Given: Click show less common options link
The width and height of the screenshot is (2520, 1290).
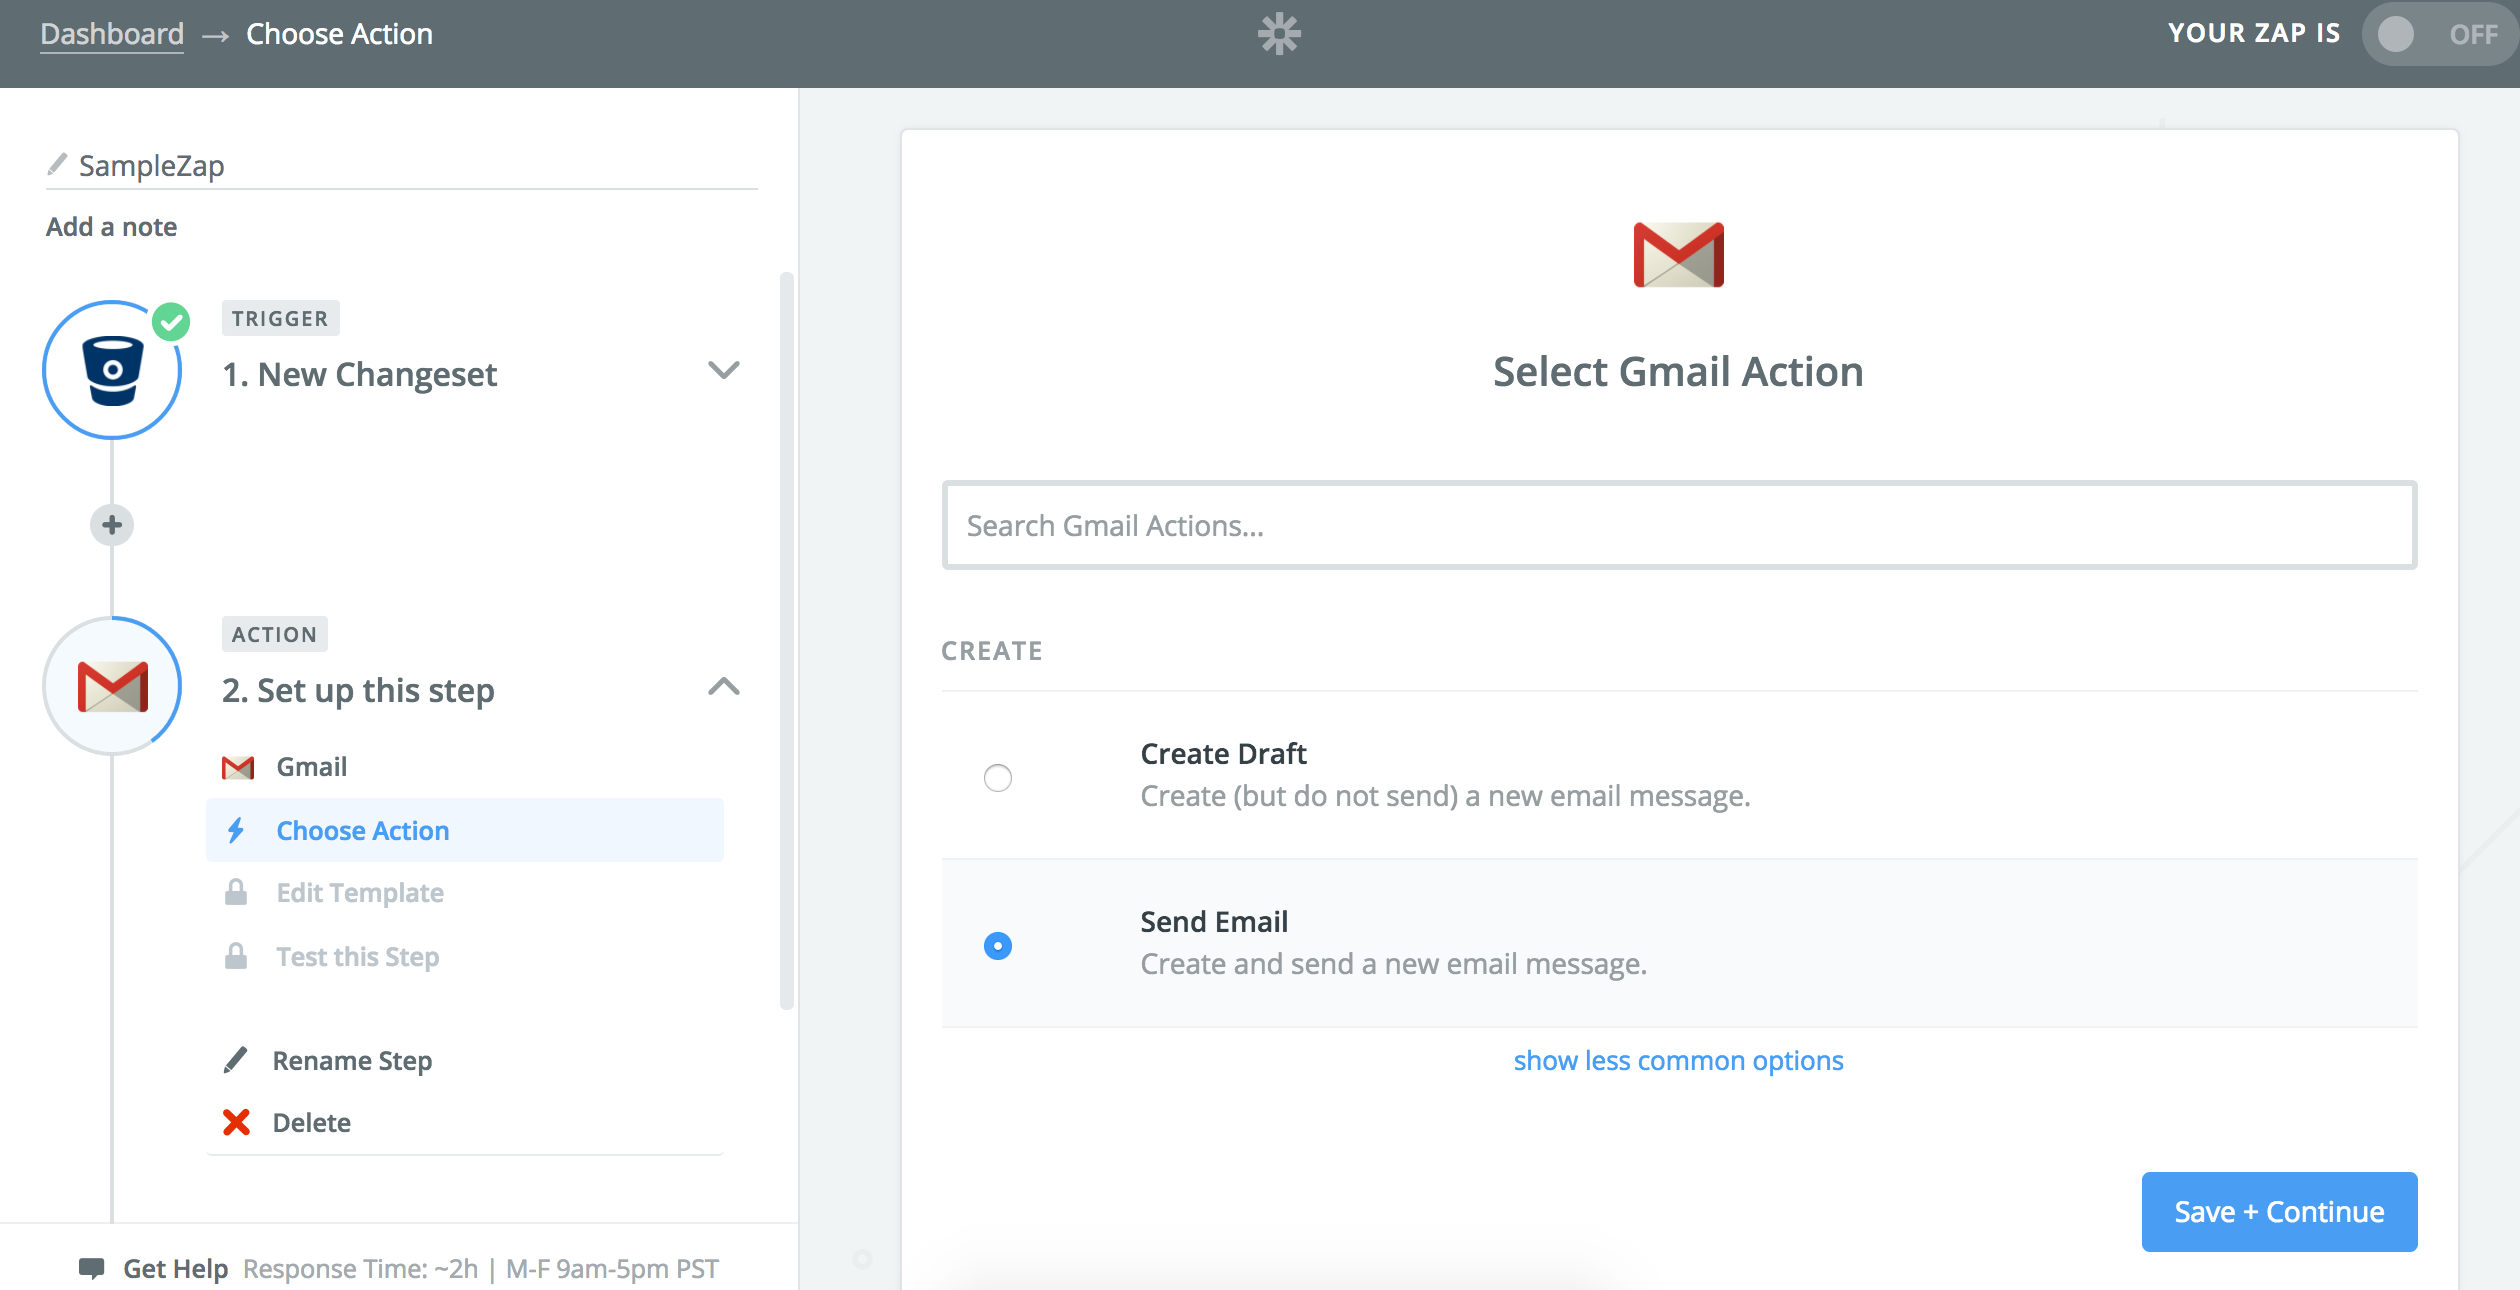Looking at the screenshot, I should [x=1678, y=1060].
